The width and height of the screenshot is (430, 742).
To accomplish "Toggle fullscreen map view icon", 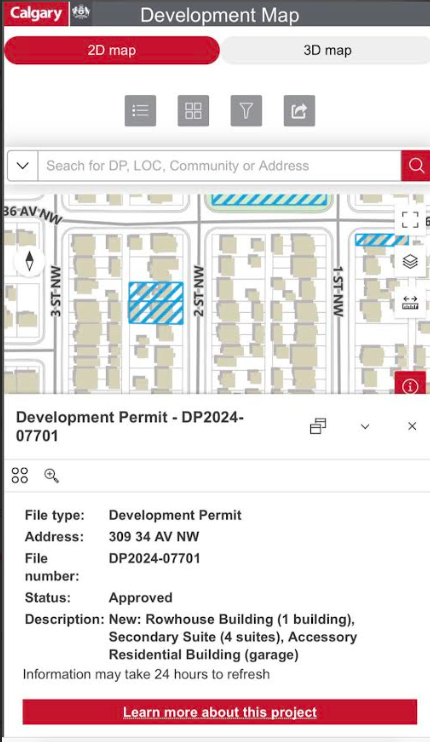I will click(x=410, y=220).
